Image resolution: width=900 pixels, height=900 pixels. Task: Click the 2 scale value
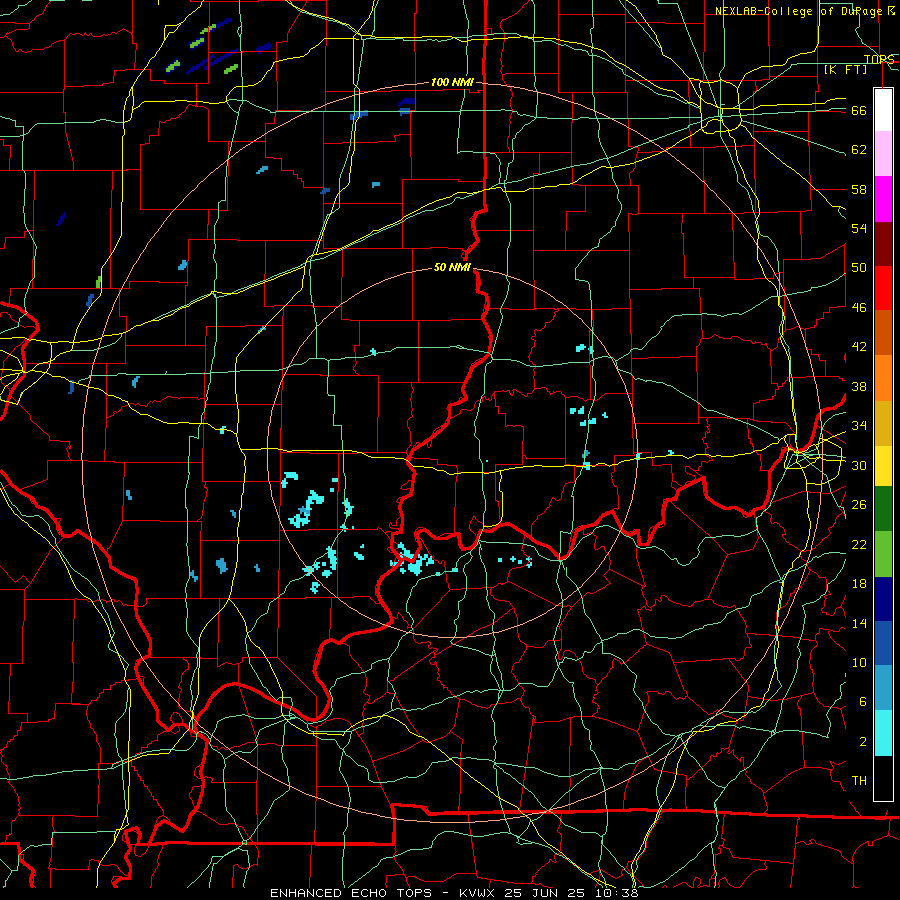[x=862, y=741]
